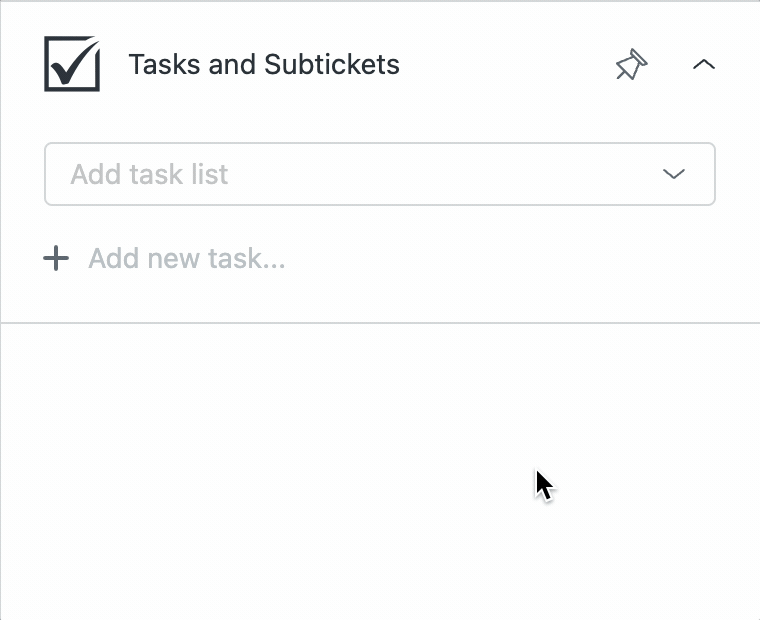
Task: Click the checked-box Tasks app icon
Action: (x=72, y=64)
